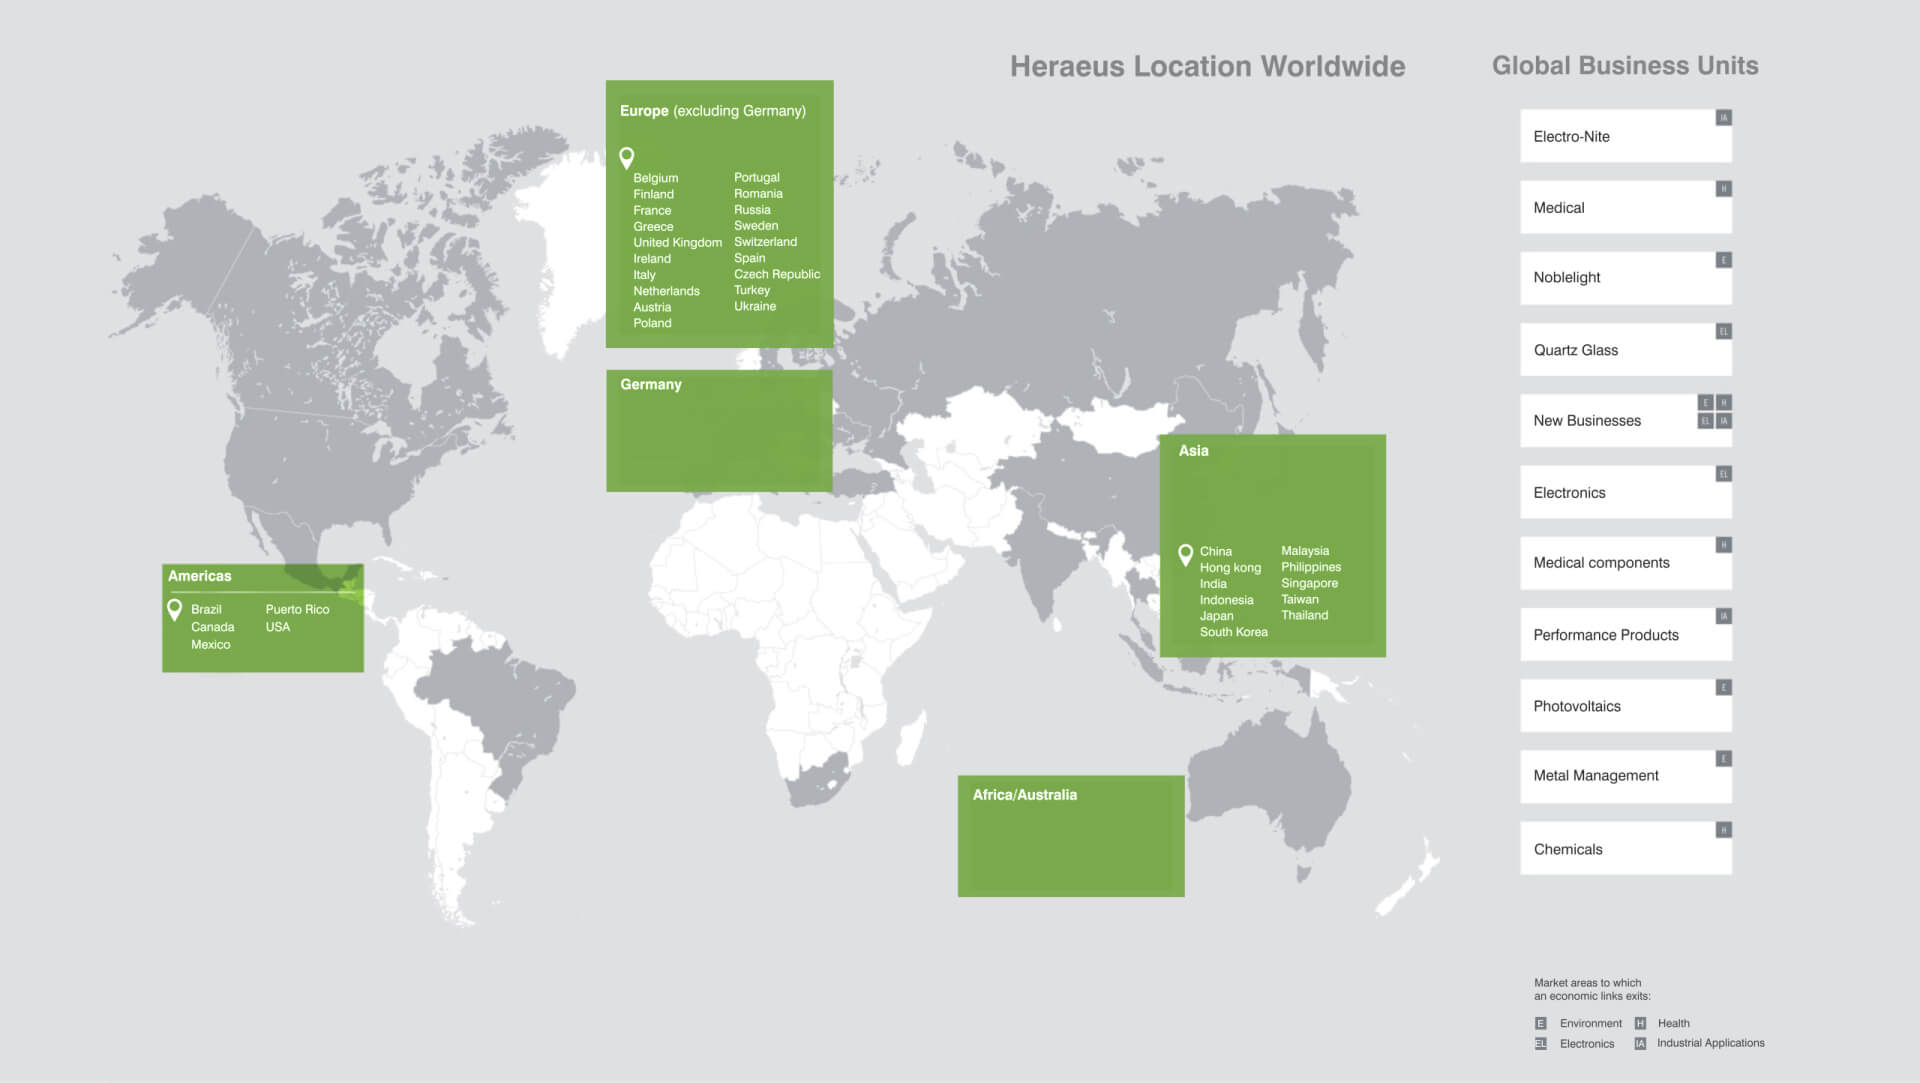Viewport: 1920px width, 1083px height.
Task: Click South Korea in the Asia list
Action: 1233,632
